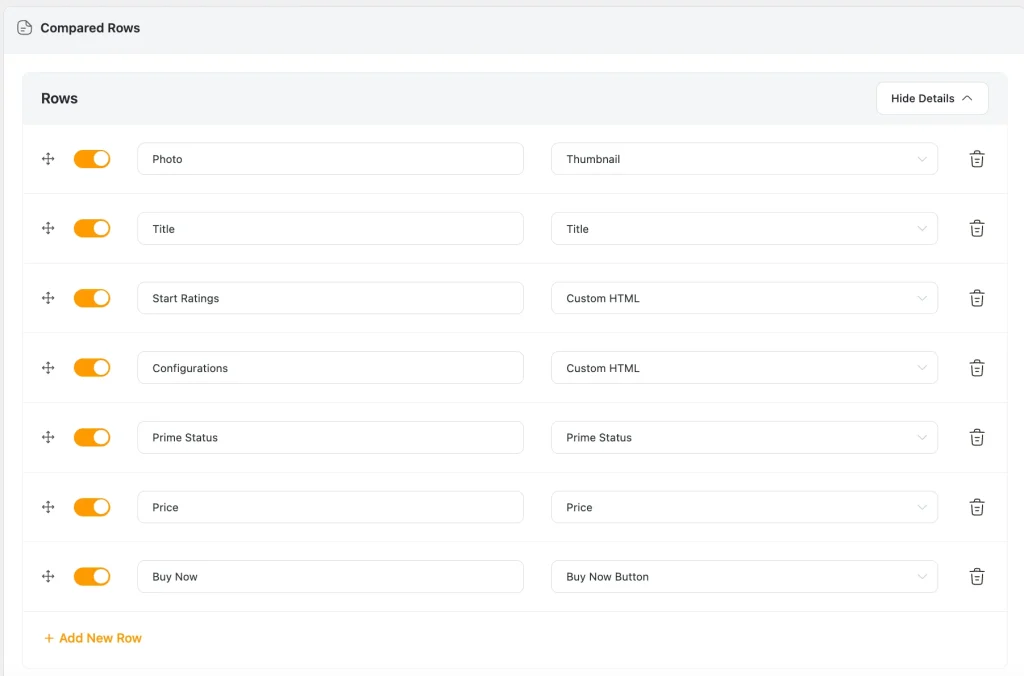Click the Compared Rows heading
1024x676 pixels.
[x=90, y=27]
